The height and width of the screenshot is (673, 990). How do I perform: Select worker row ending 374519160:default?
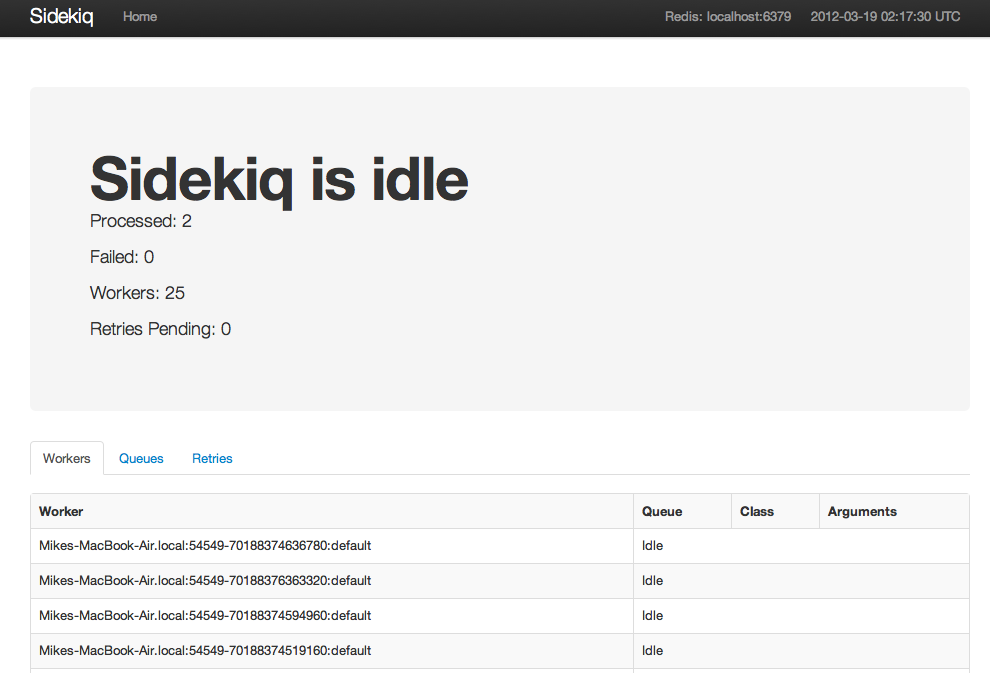[499, 651]
